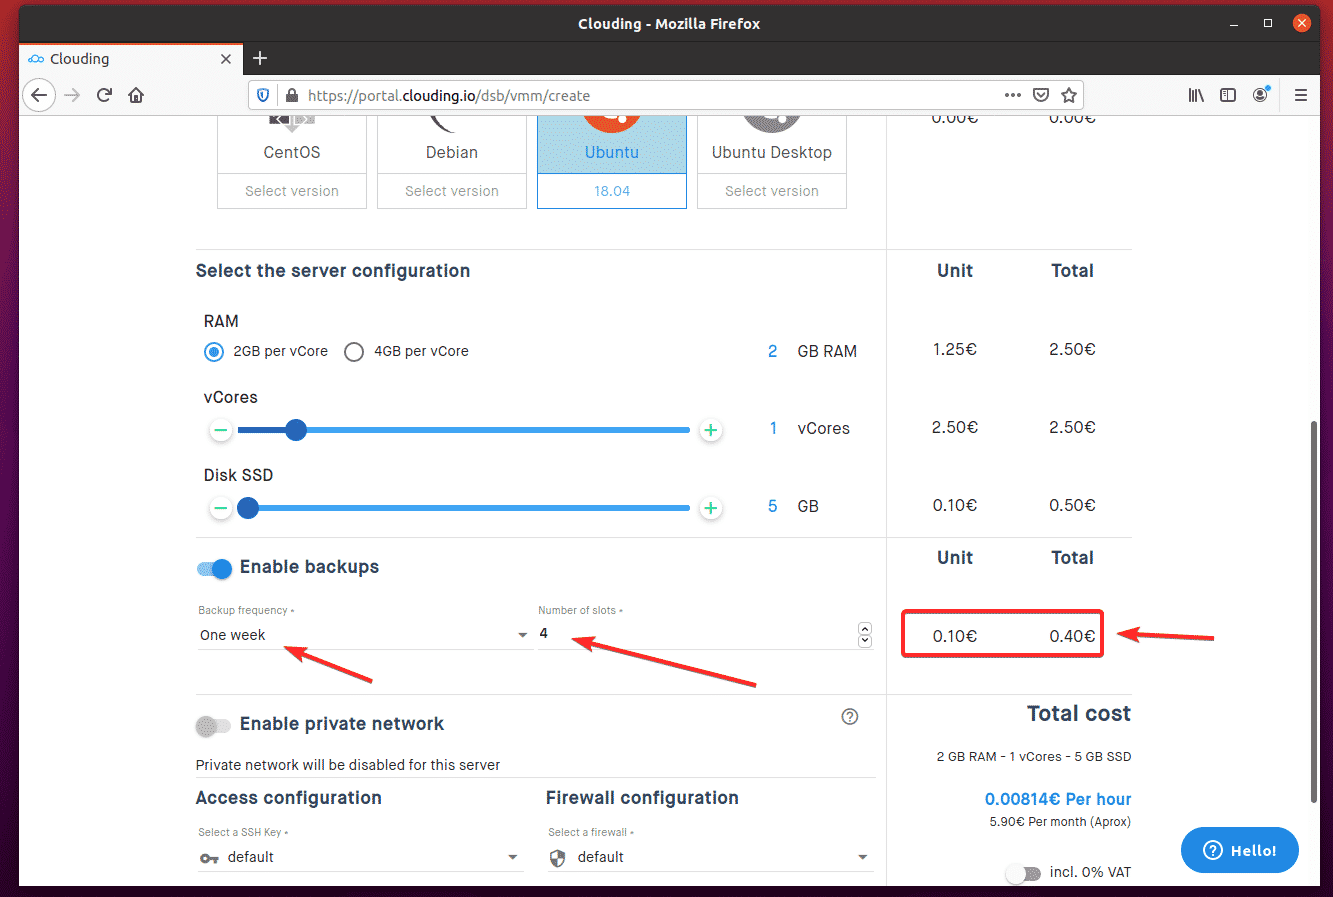The height and width of the screenshot is (897, 1333).
Task: Show tracking protection shield info
Action: tap(263, 95)
